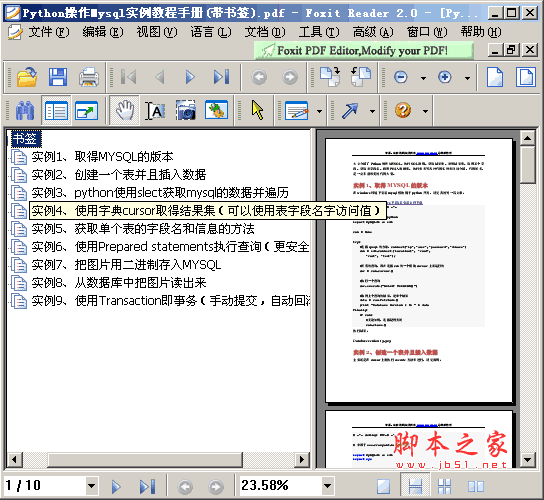The image size is (544, 500).
Task: Open the 窗口(W) menu
Action: pyautogui.click(x=427, y=32)
